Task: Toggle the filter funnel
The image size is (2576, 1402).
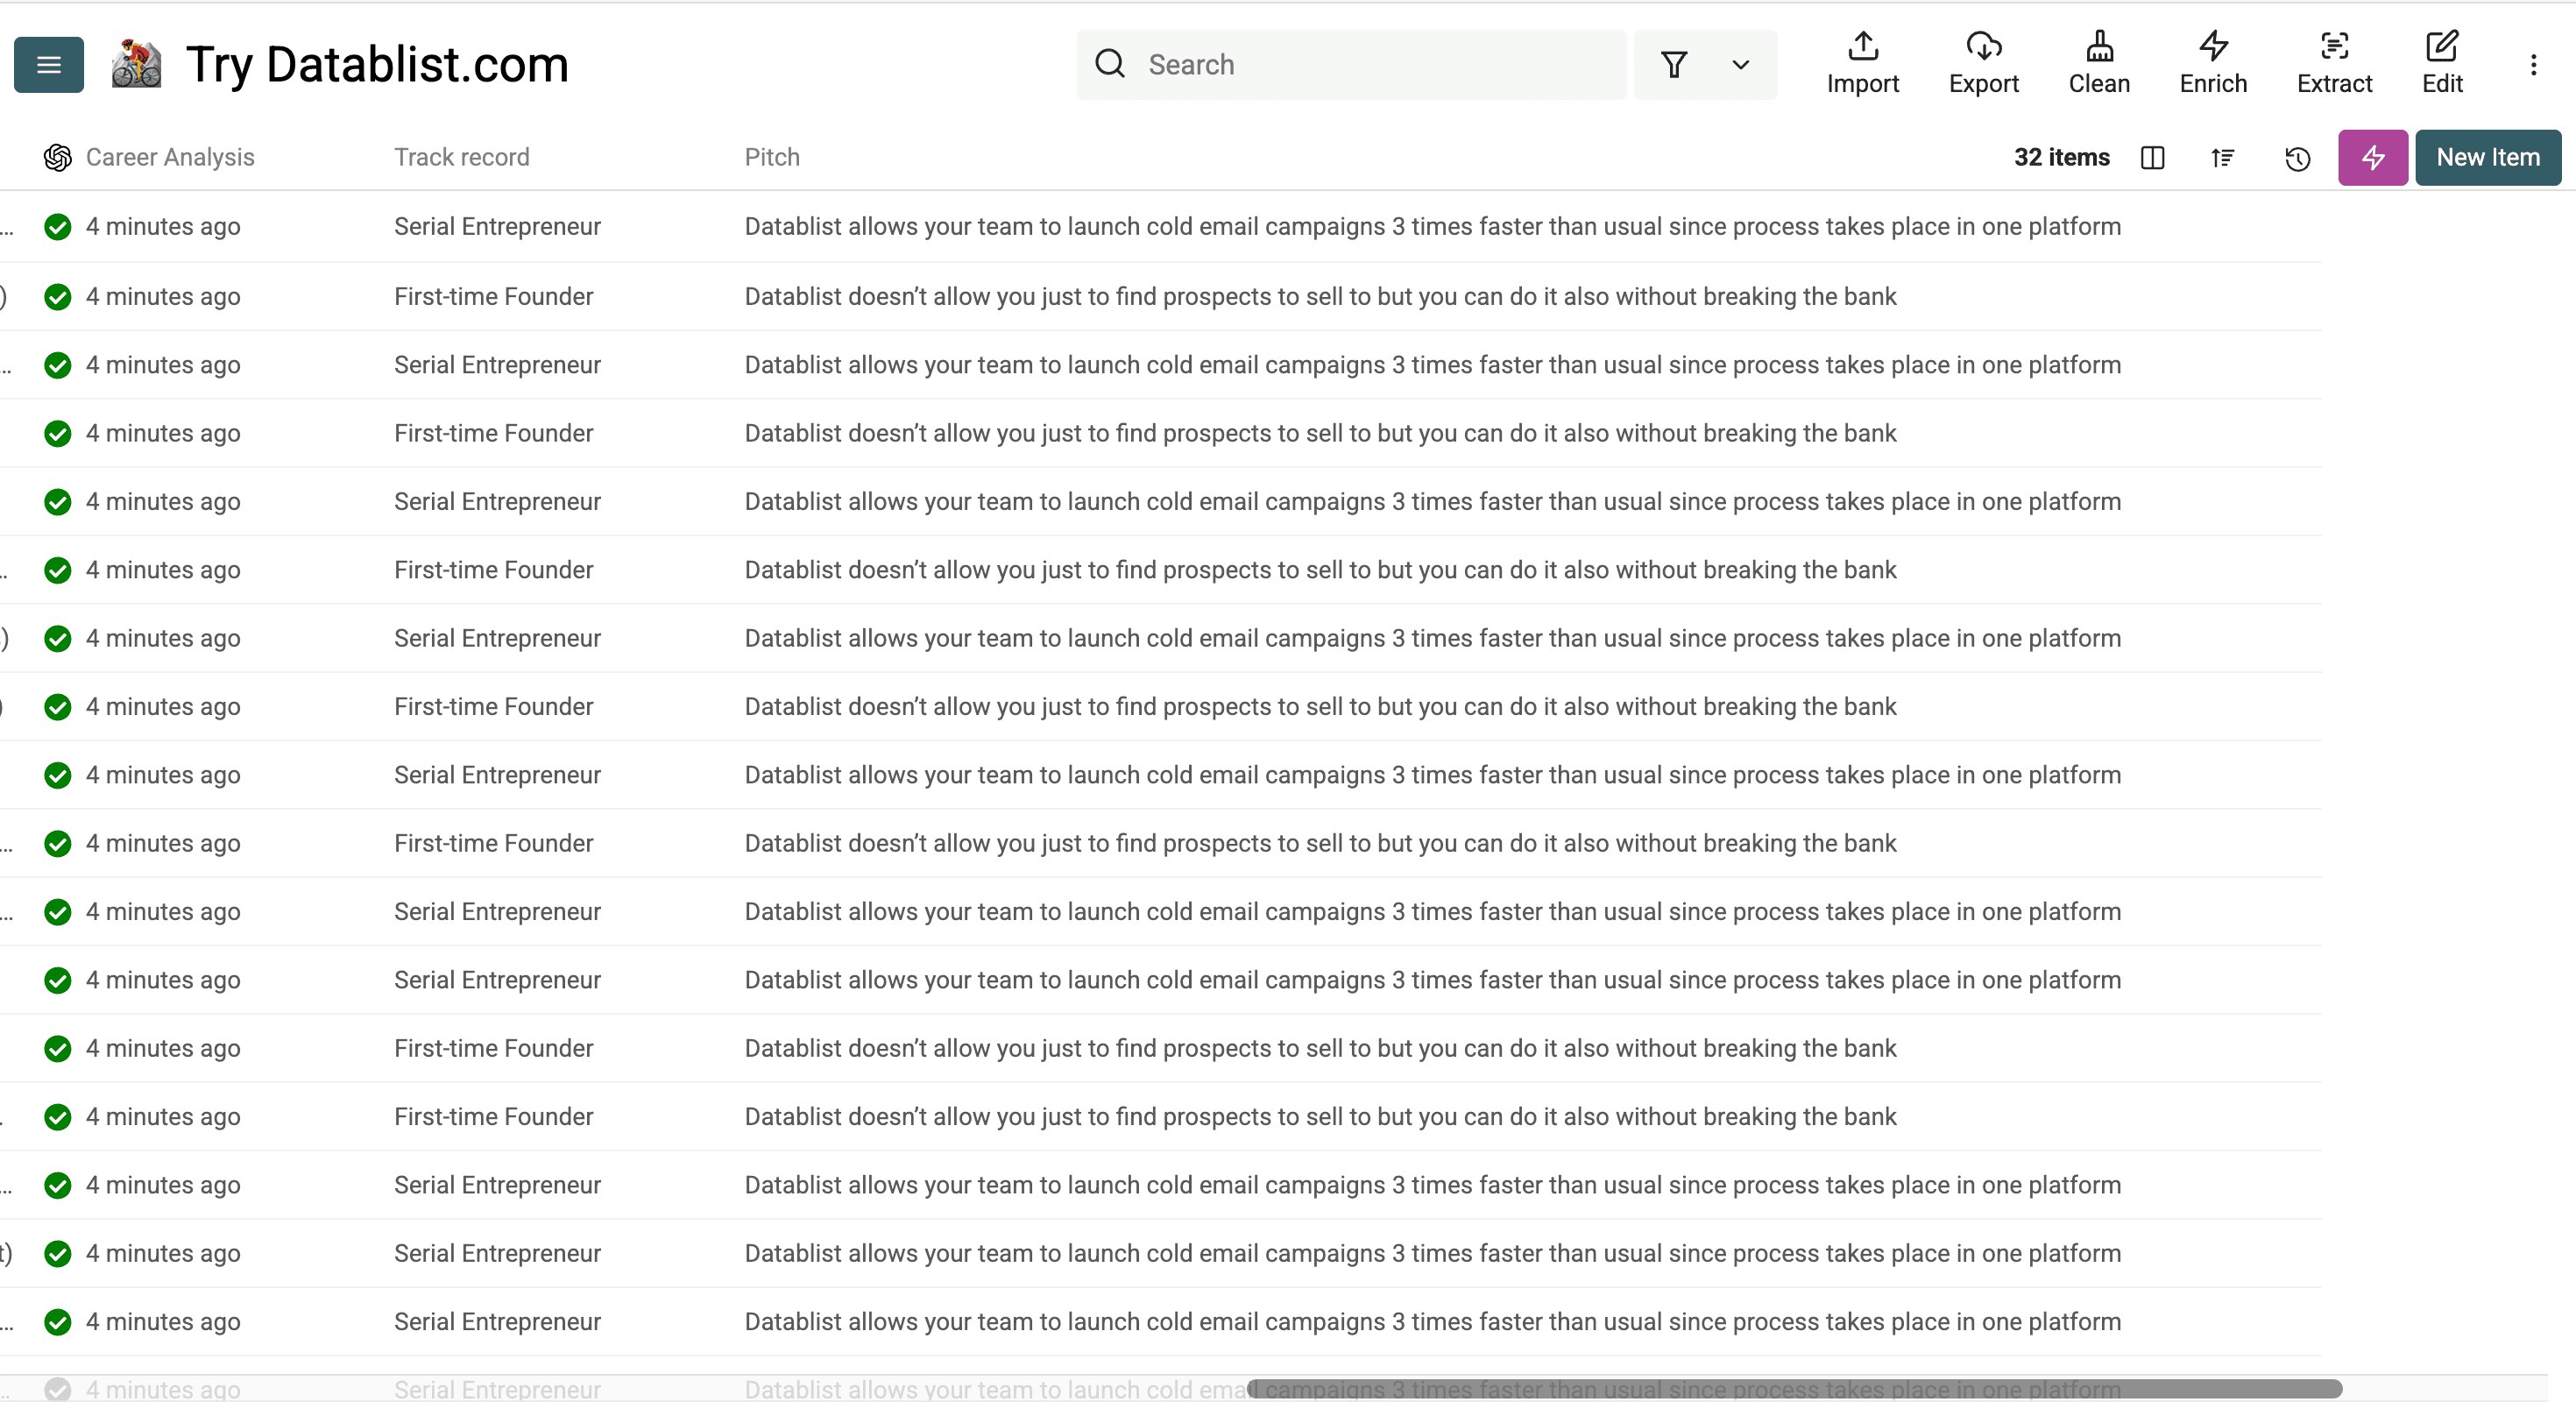Action: (1674, 64)
